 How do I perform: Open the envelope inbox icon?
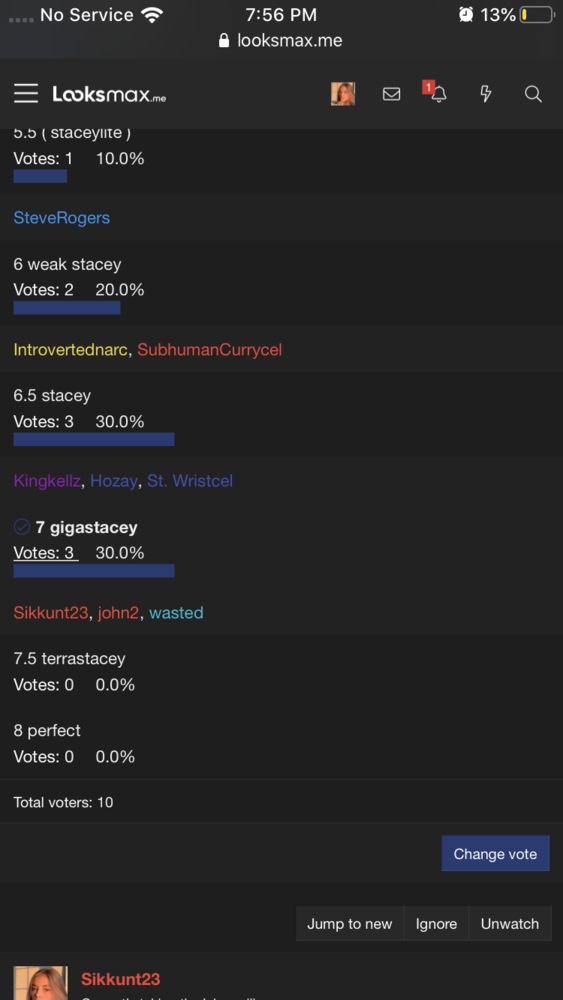click(391, 94)
